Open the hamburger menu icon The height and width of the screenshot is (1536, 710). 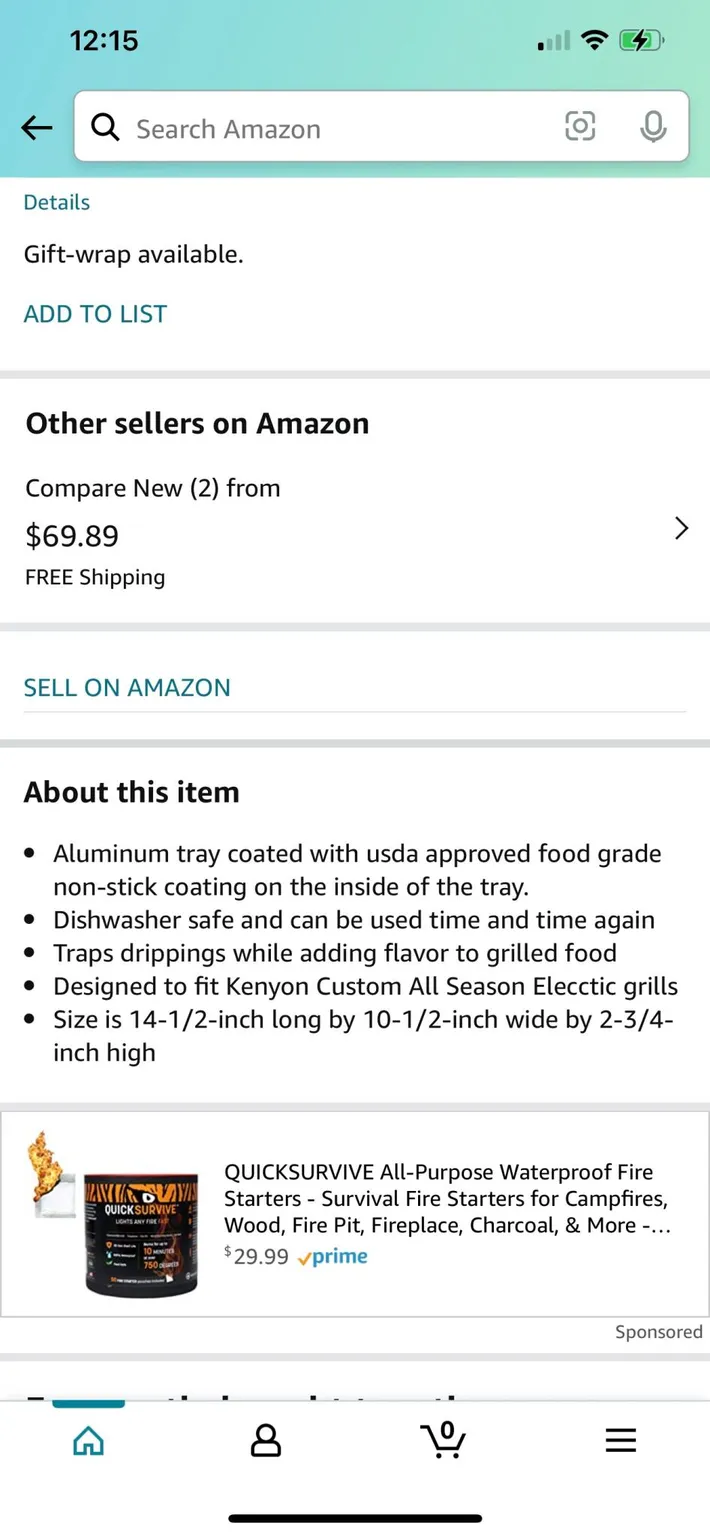(620, 1440)
